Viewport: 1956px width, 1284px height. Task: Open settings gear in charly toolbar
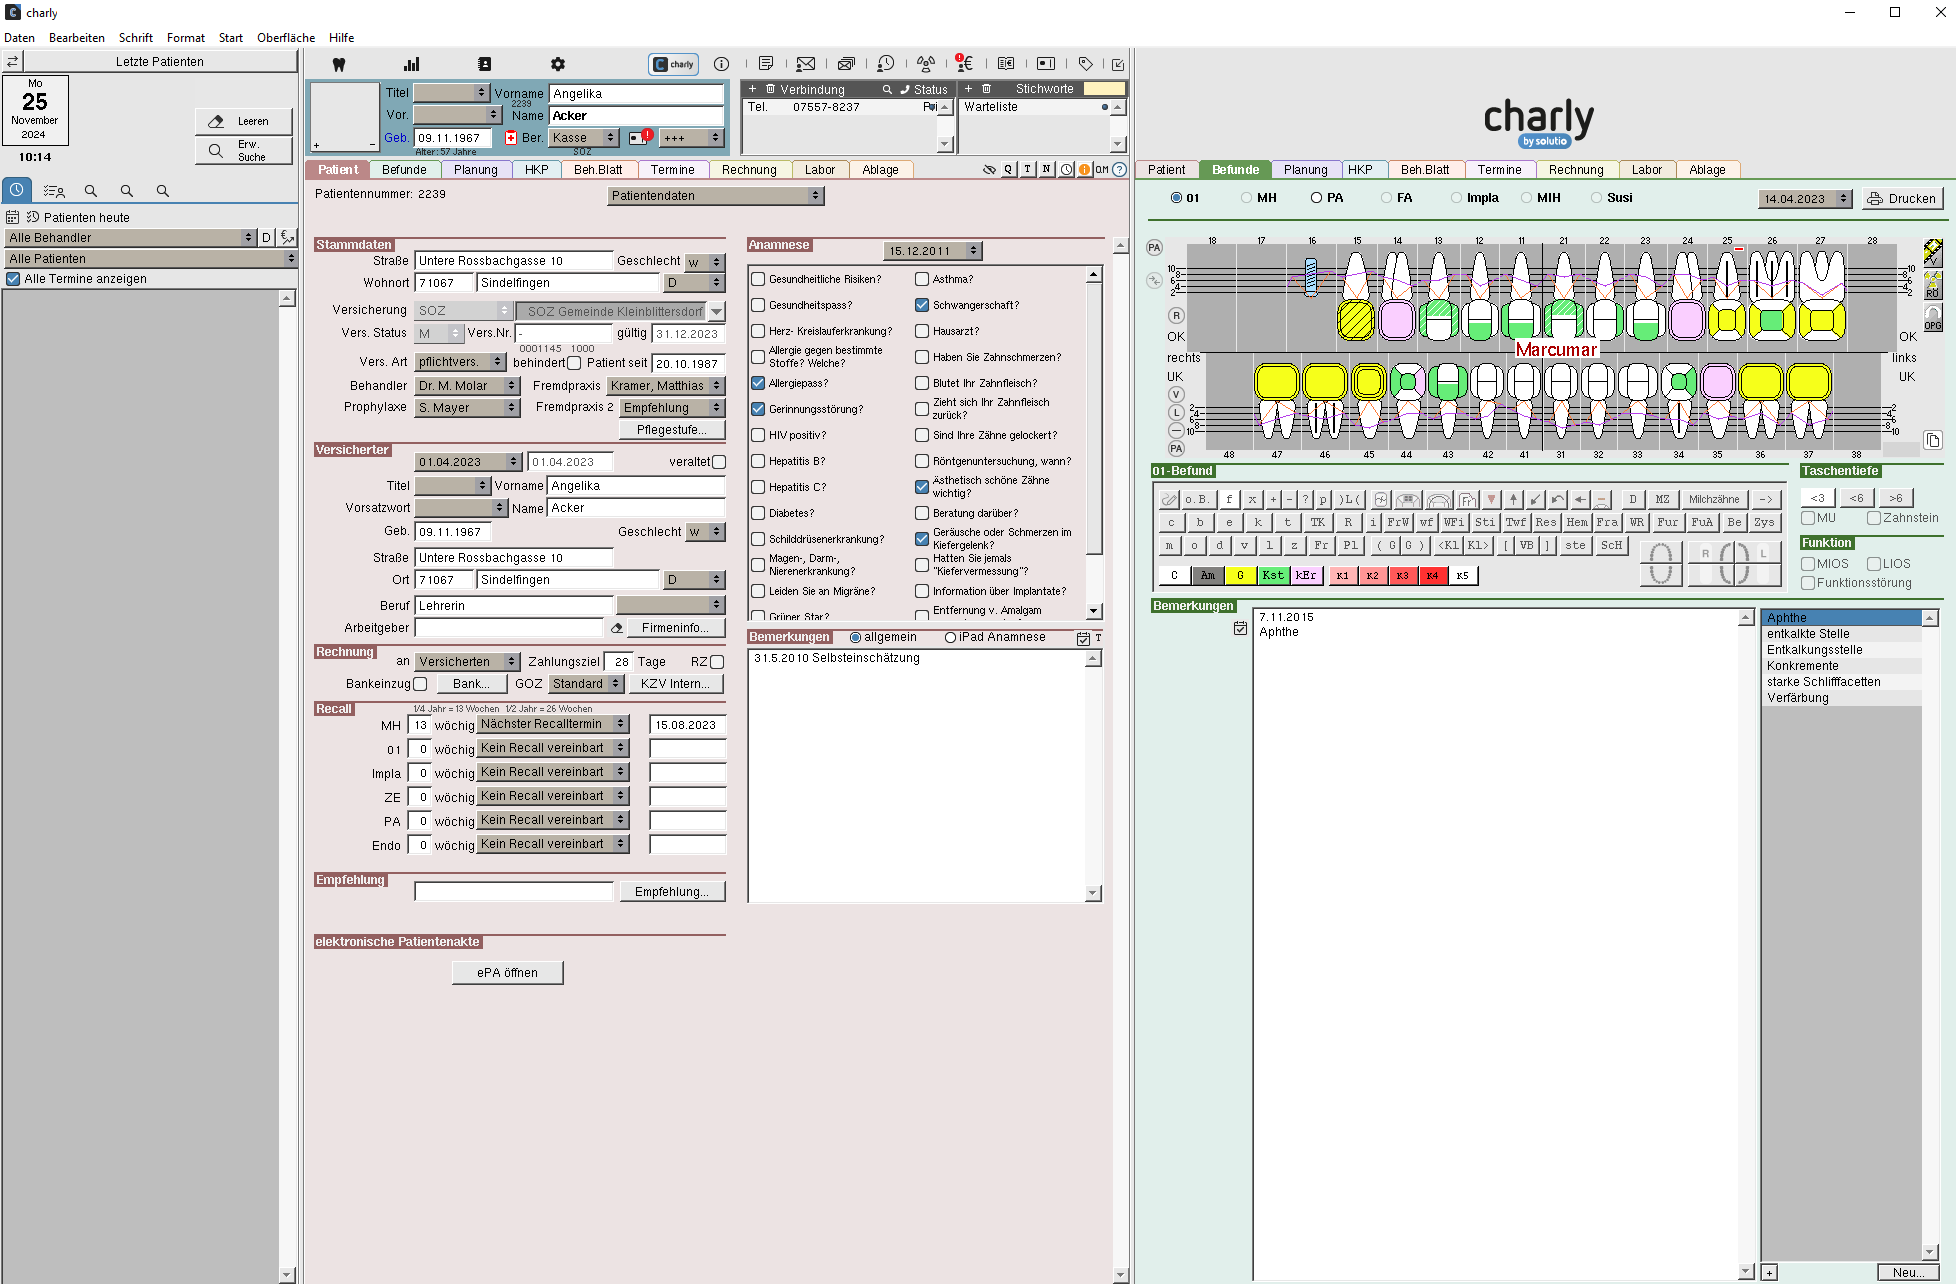tap(558, 64)
